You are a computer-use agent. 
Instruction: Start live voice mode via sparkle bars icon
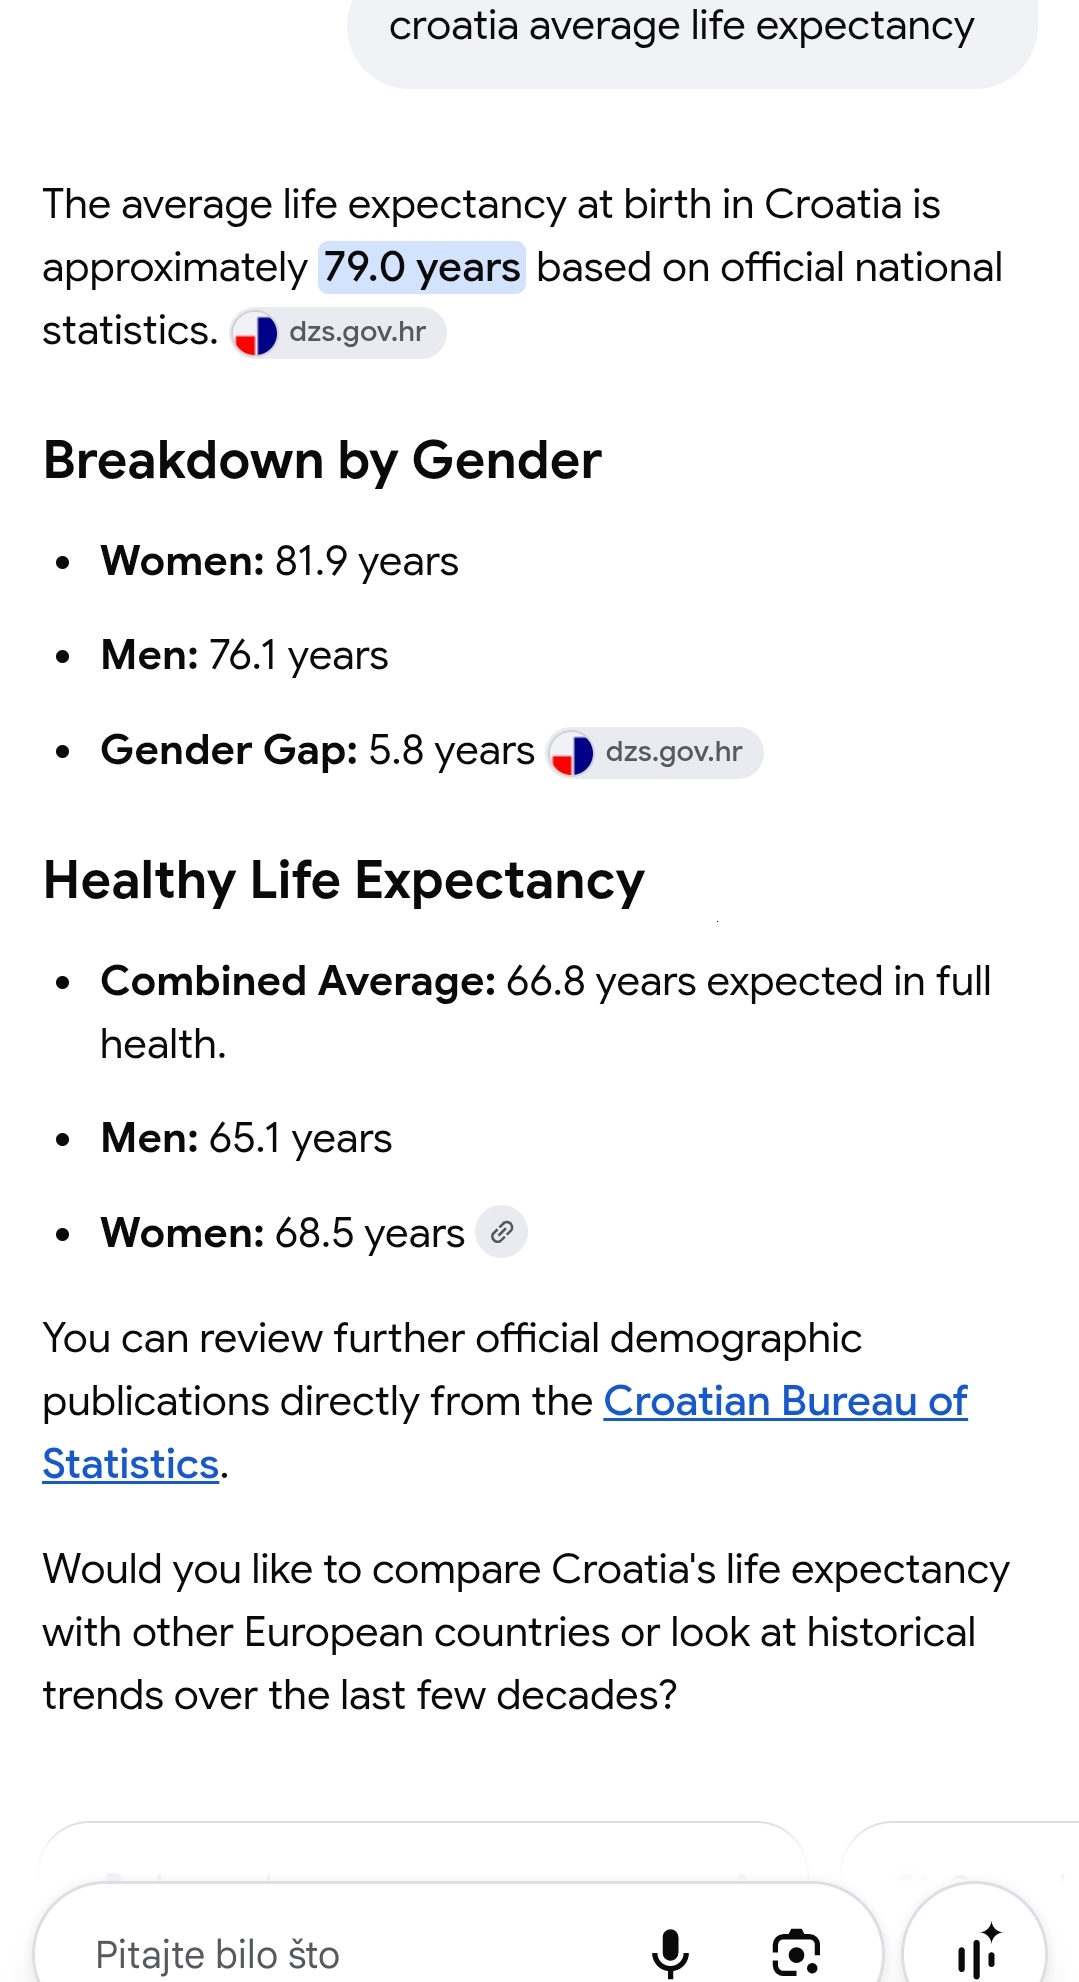click(976, 1950)
